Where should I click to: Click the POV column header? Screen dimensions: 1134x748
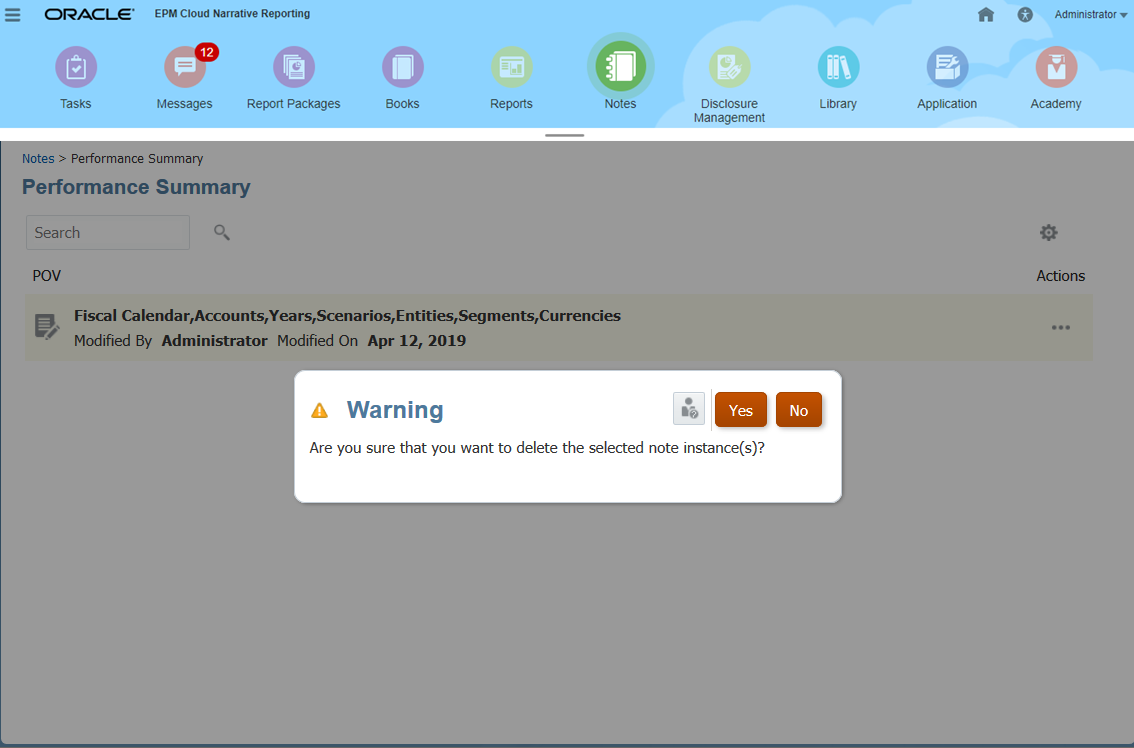[x=46, y=276]
